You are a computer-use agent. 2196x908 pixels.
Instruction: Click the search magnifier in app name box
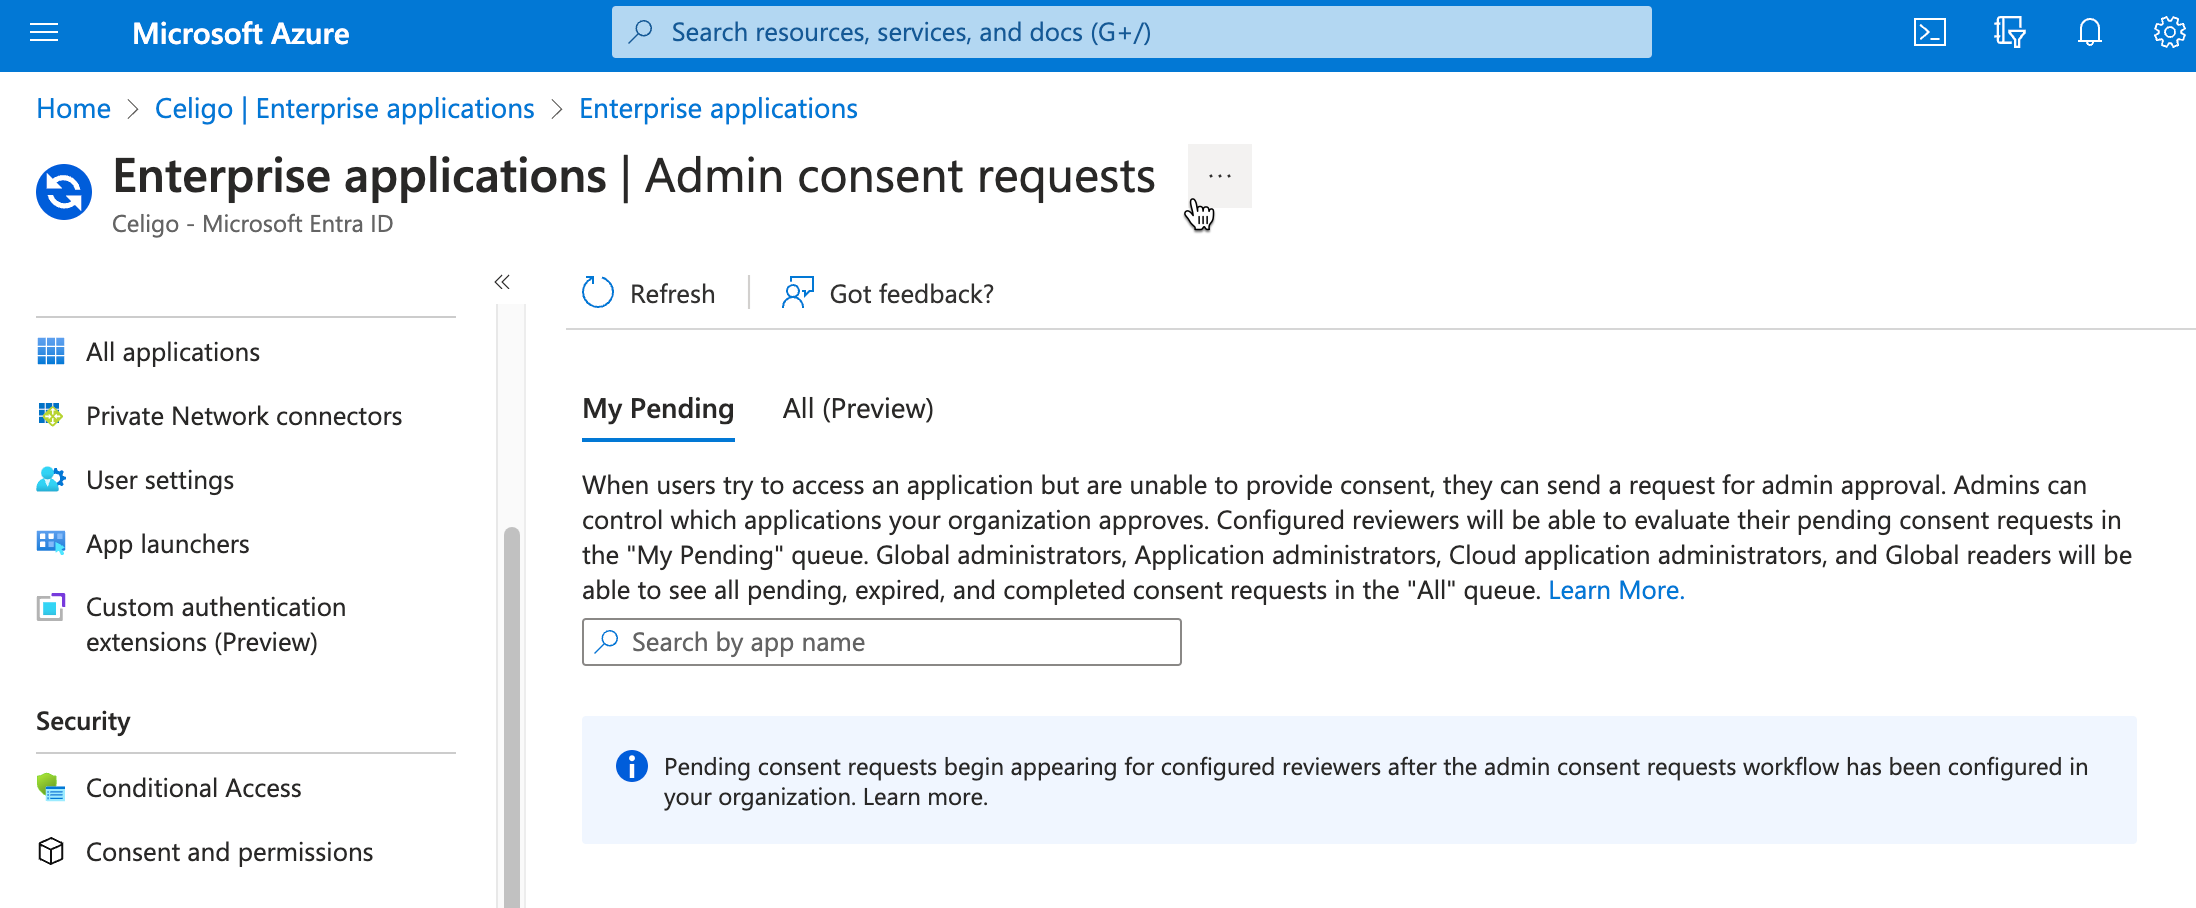pyautogui.click(x=607, y=642)
